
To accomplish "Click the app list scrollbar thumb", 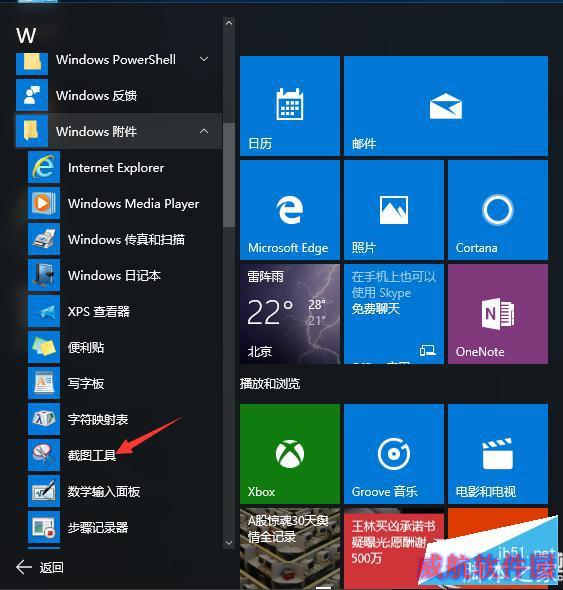I will (x=229, y=175).
